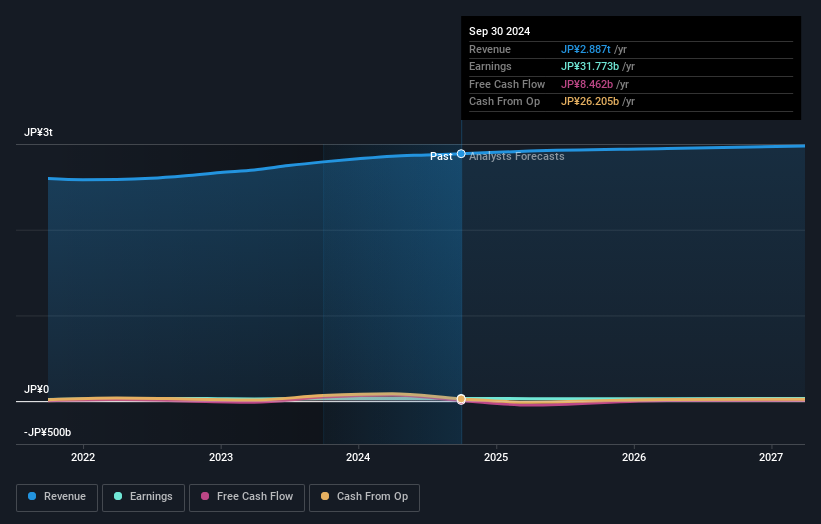Click the JP¥2.887t revenue value
This screenshot has width=821, height=524.
(x=585, y=49)
